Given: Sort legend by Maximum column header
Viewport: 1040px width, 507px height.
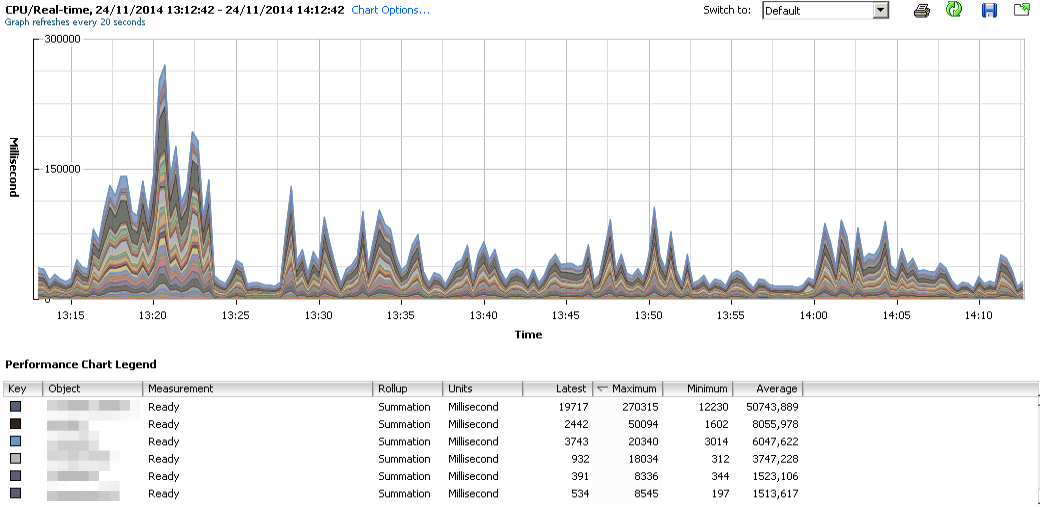Looking at the screenshot, I should tap(632, 389).
